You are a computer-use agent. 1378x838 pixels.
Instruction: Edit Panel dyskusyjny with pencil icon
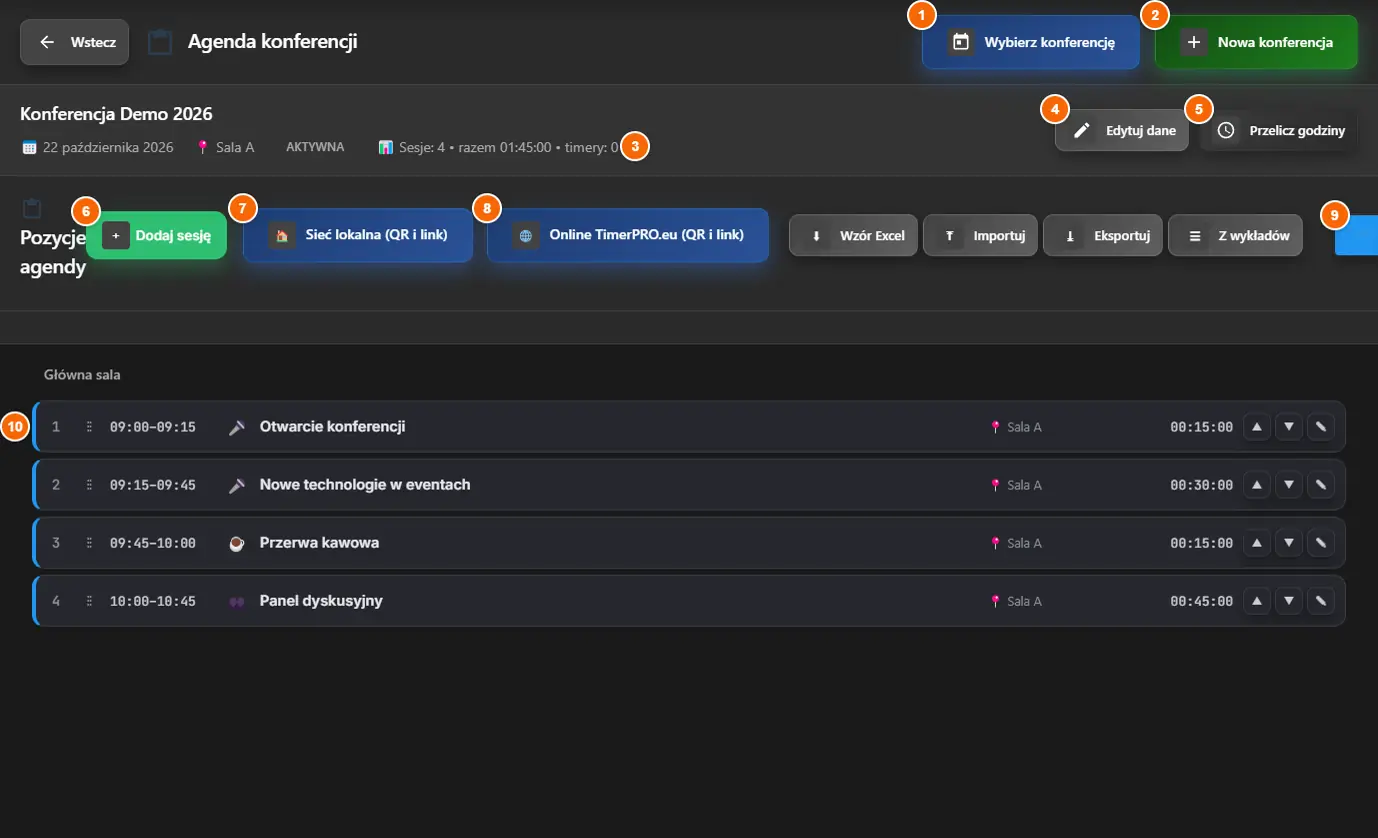pos(1321,601)
